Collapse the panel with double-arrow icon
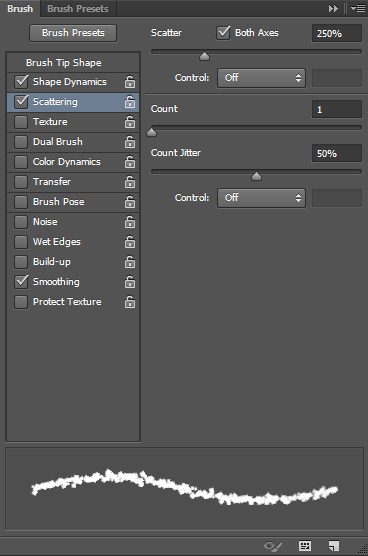The height and width of the screenshot is (556, 368). pyautogui.click(x=333, y=9)
